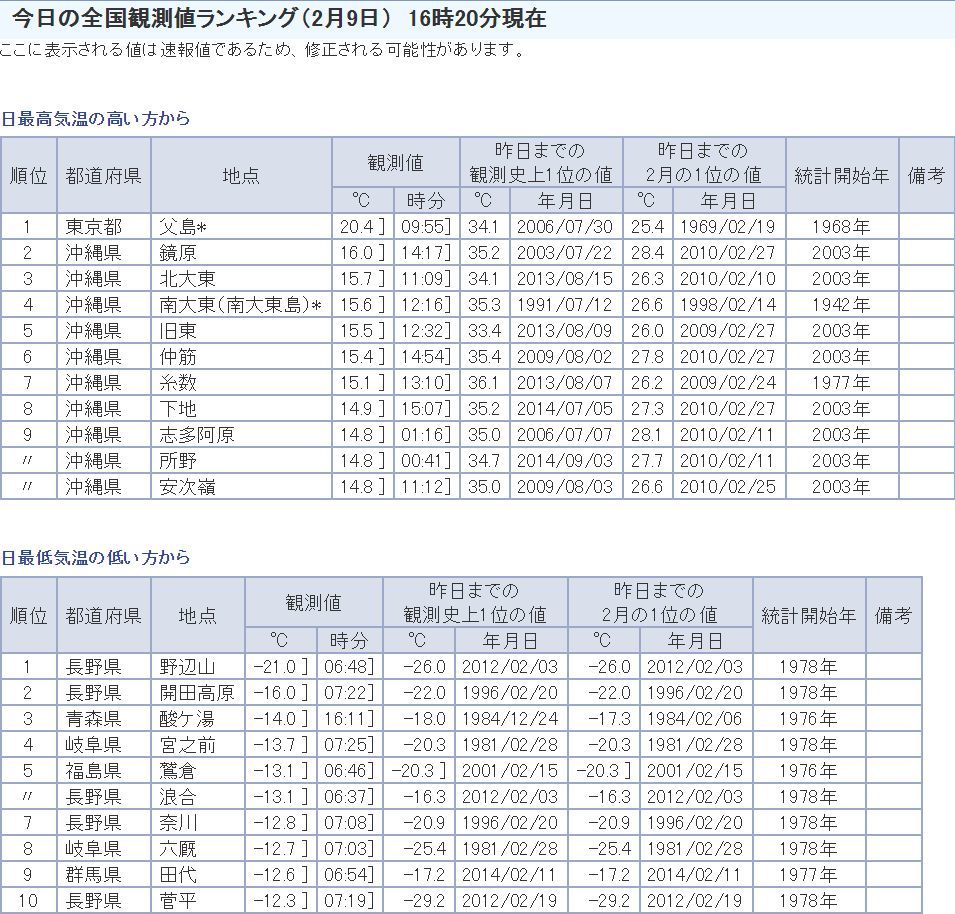Click the 東京都 prefecture cell

[93, 226]
